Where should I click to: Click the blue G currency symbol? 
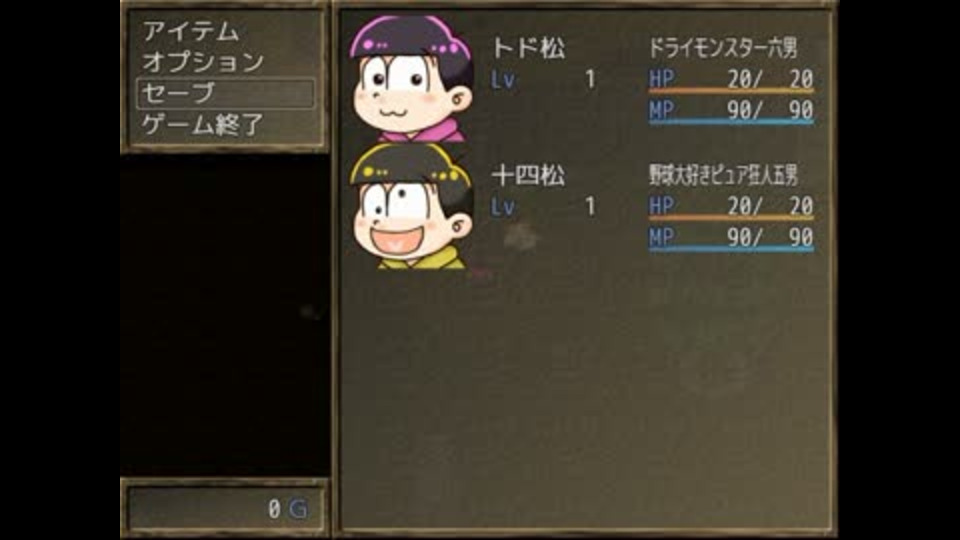click(298, 509)
